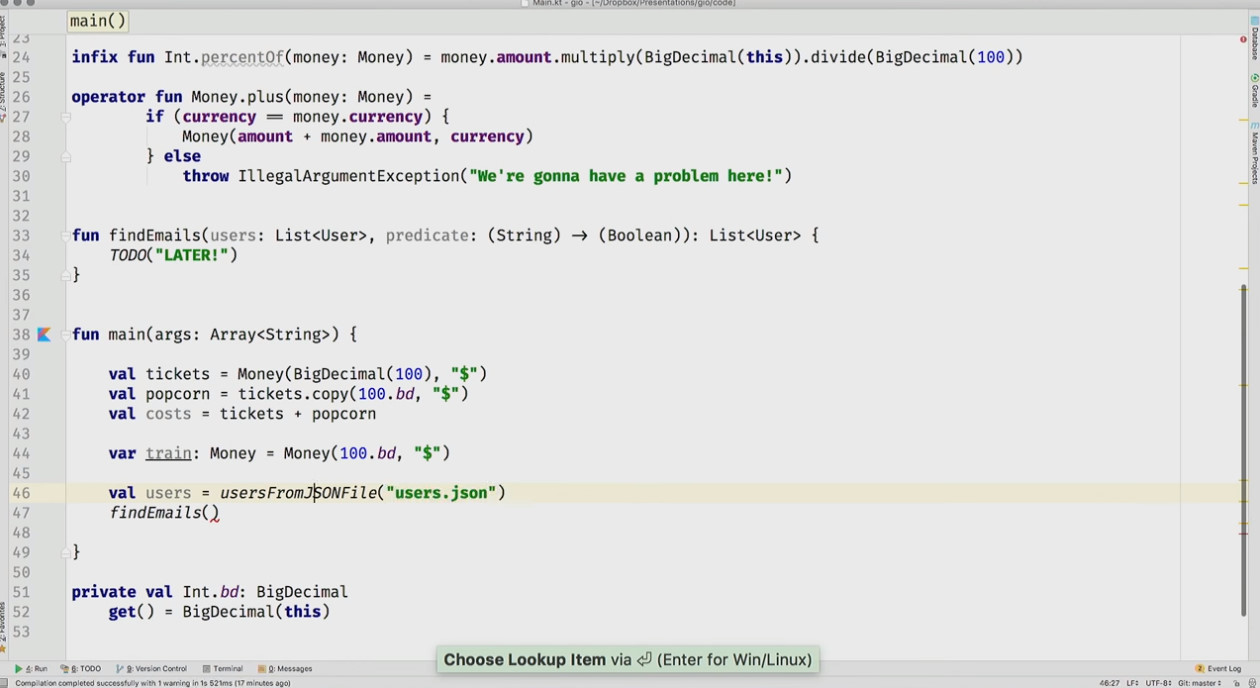Viewport: 1260px width, 688px height.
Task: Open the LF line separator selector
Action: pyautogui.click(x=1132, y=683)
